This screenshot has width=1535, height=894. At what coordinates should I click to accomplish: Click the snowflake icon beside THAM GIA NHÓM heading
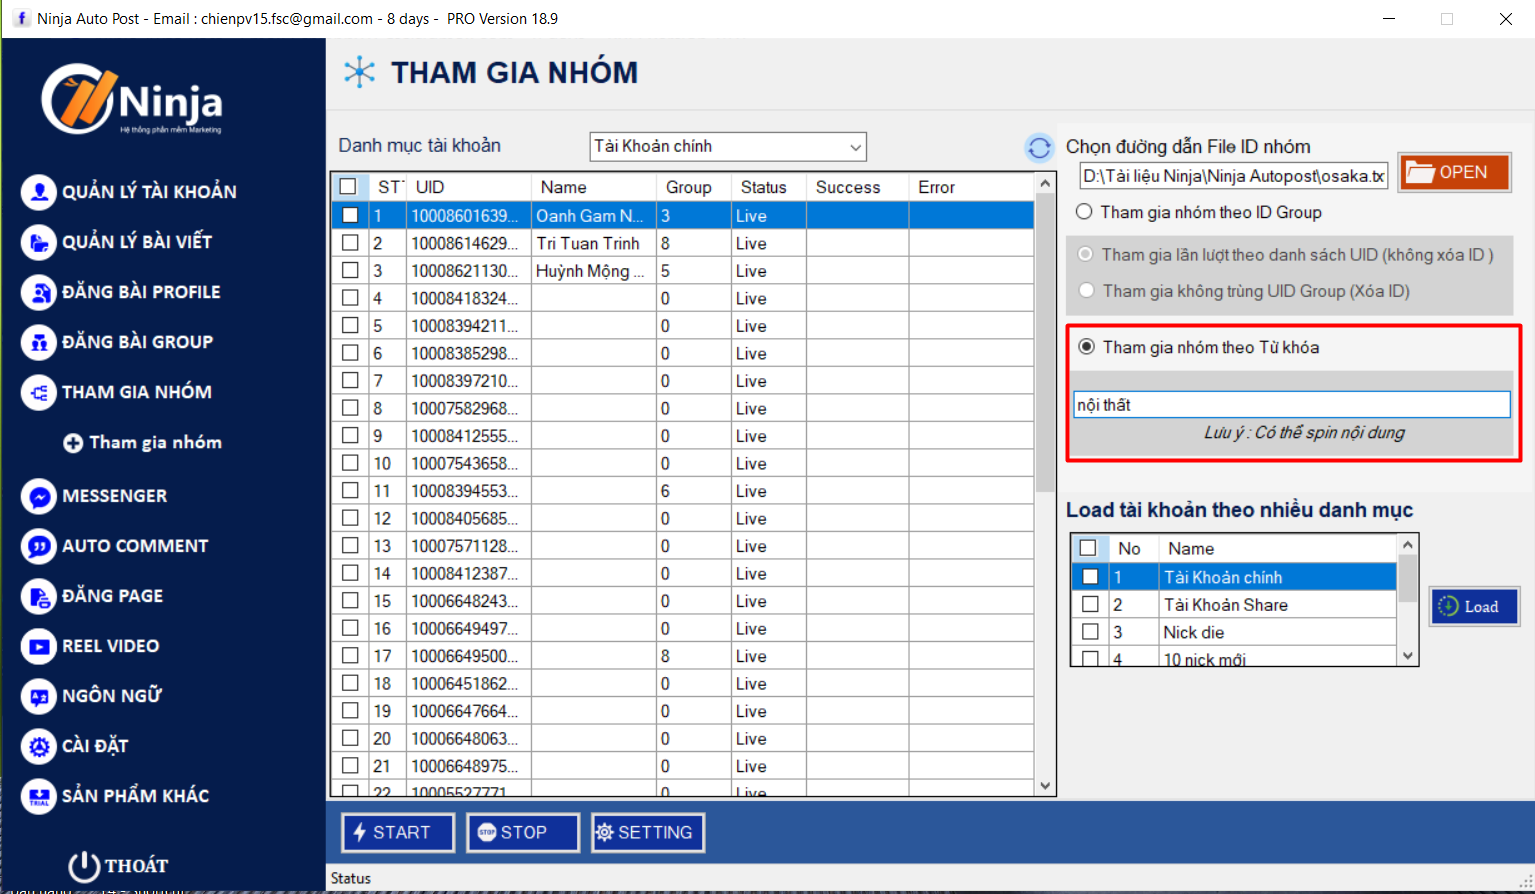359,72
